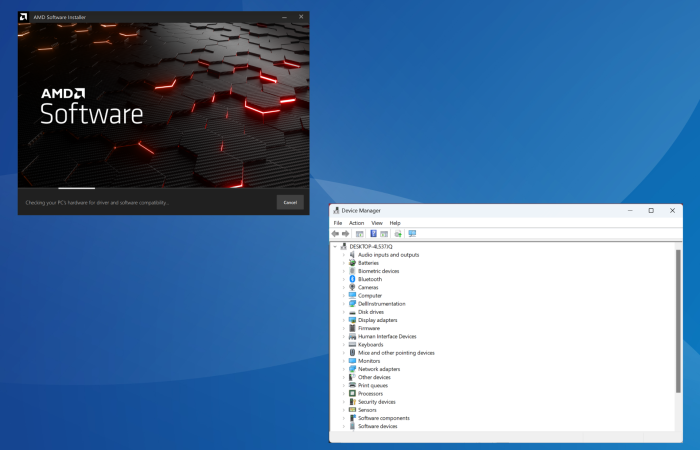Expand the Other devices category
The height and width of the screenshot is (450, 700).
(344, 377)
